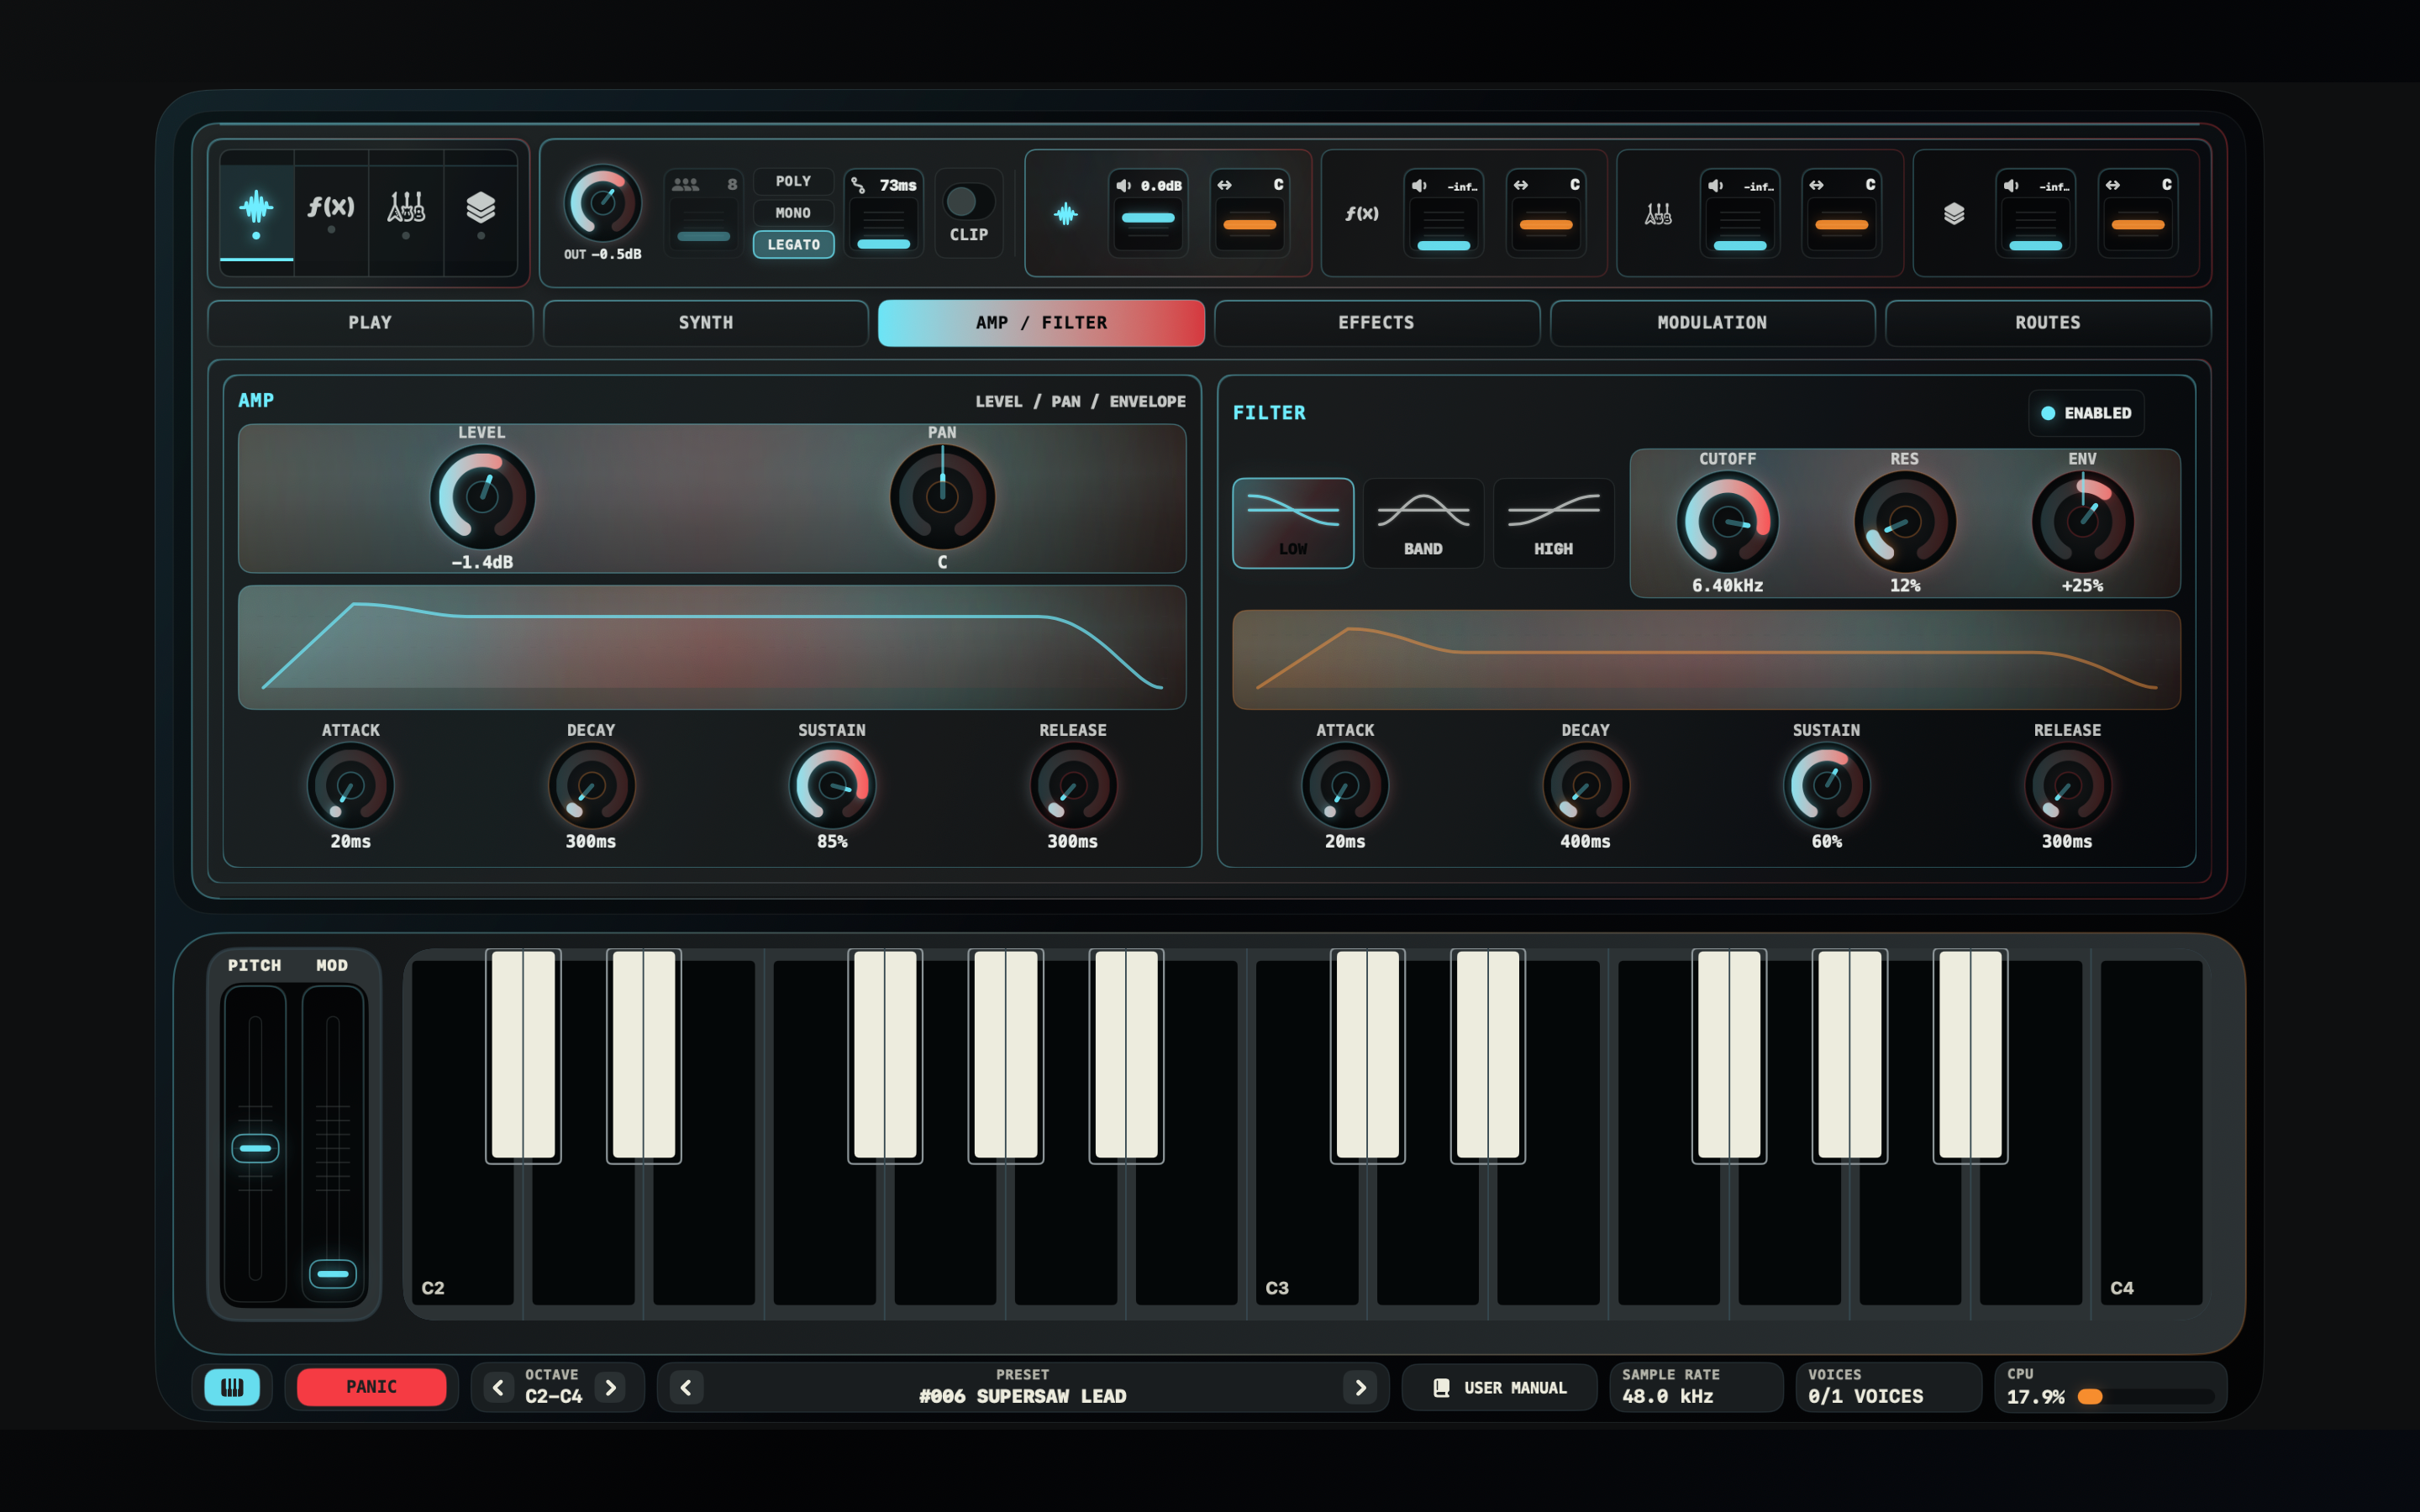Select the LOW pass filter type
This screenshot has width=2420, height=1512.
pos(1293,523)
